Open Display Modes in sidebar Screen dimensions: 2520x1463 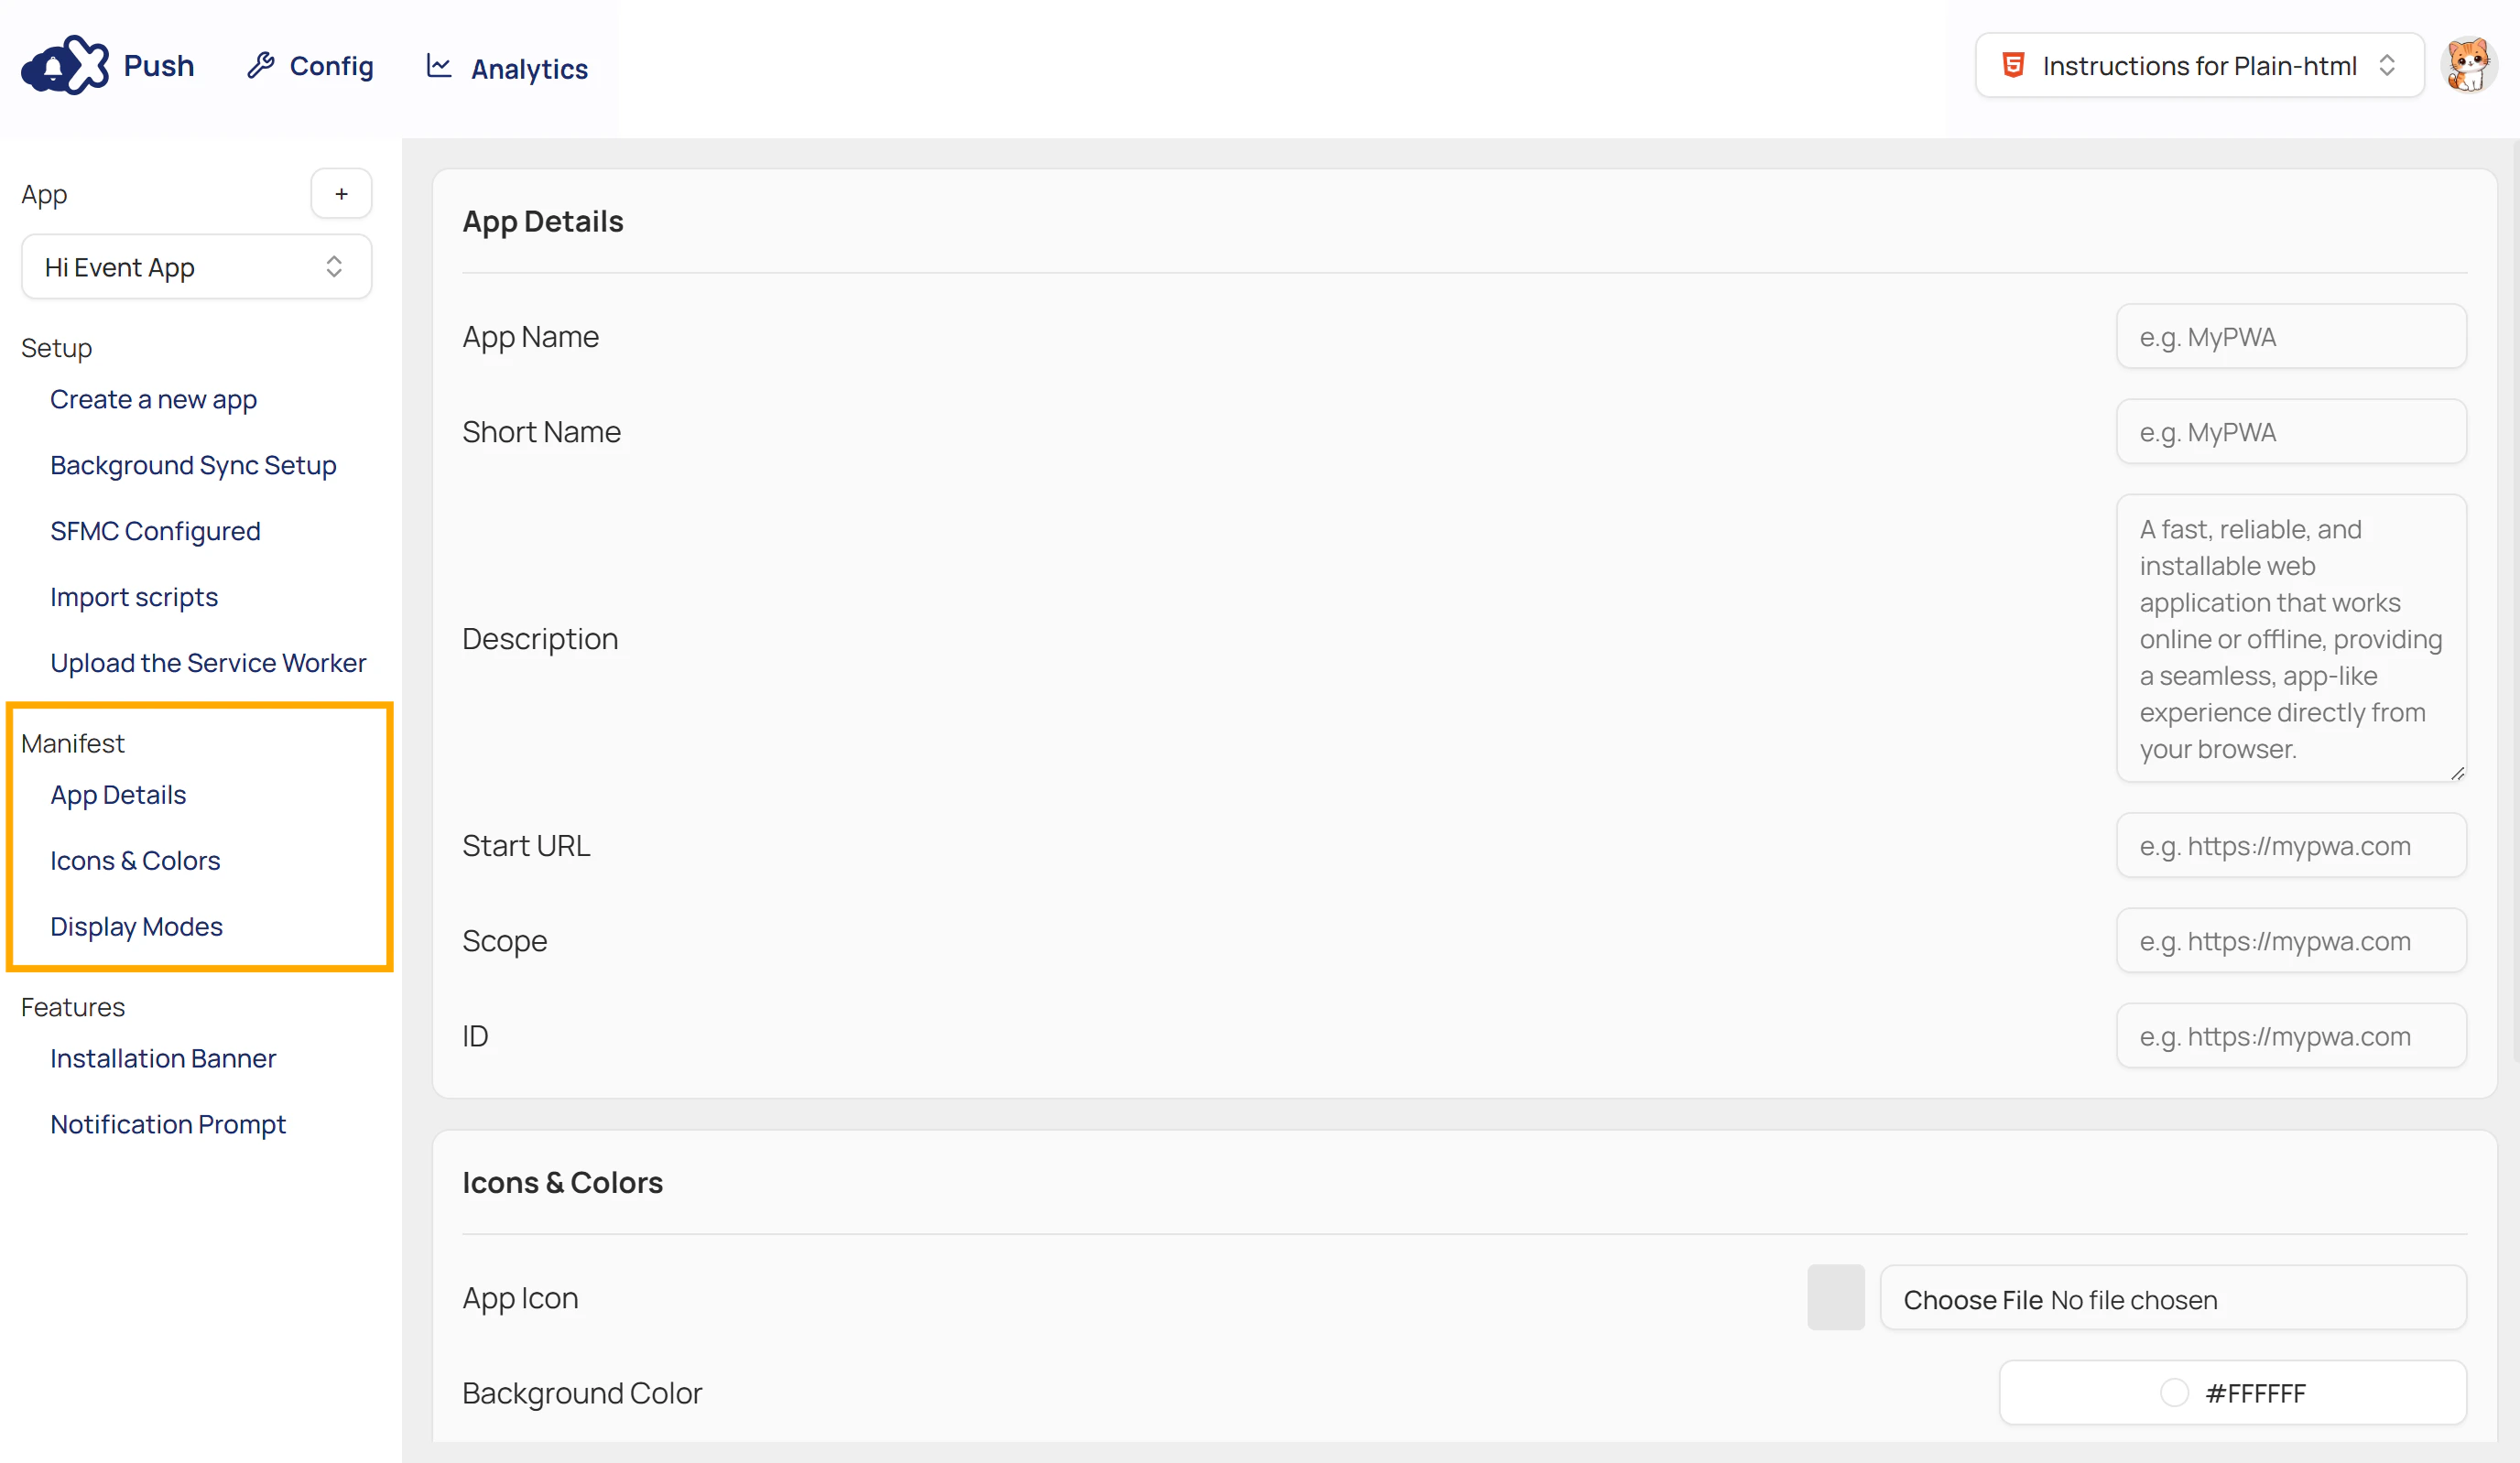point(136,927)
